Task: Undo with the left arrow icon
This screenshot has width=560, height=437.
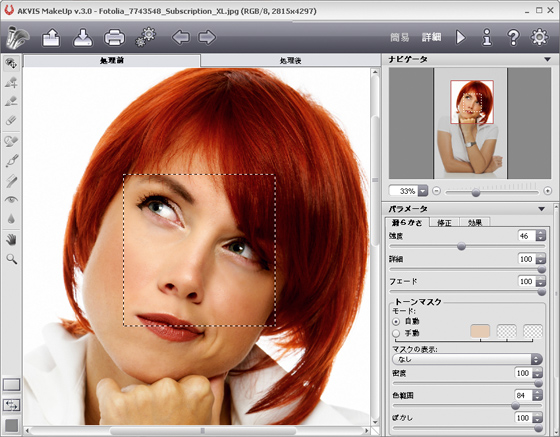Action: coord(181,37)
